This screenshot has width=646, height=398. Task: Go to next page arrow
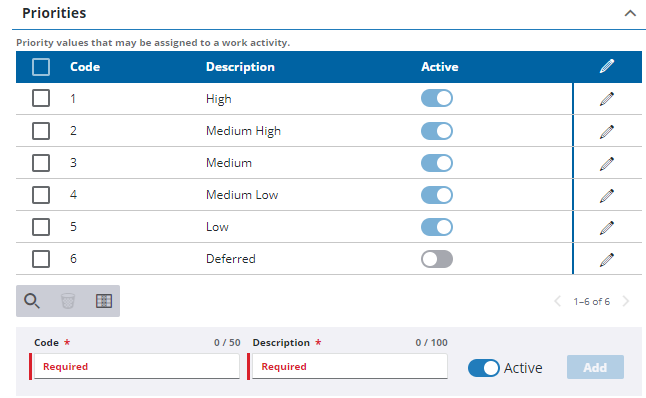pos(626,301)
